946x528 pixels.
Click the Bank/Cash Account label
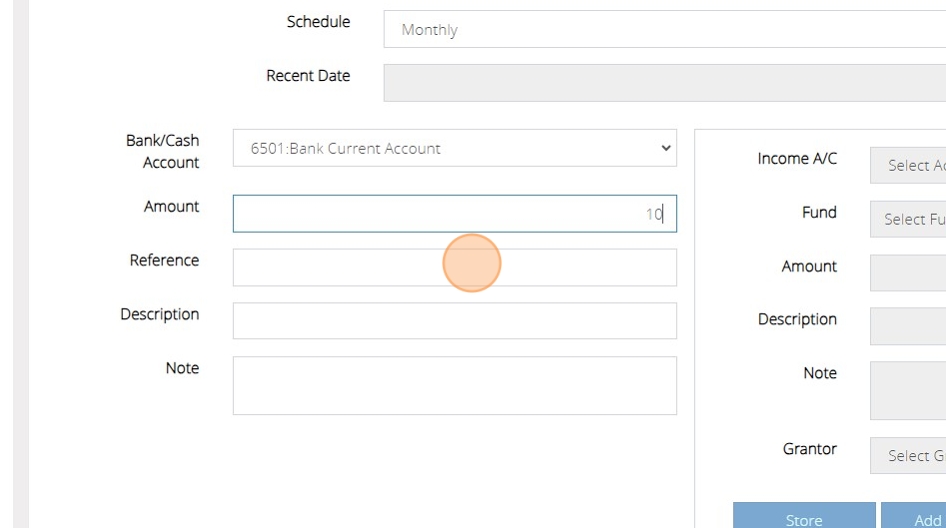point(162,151)
